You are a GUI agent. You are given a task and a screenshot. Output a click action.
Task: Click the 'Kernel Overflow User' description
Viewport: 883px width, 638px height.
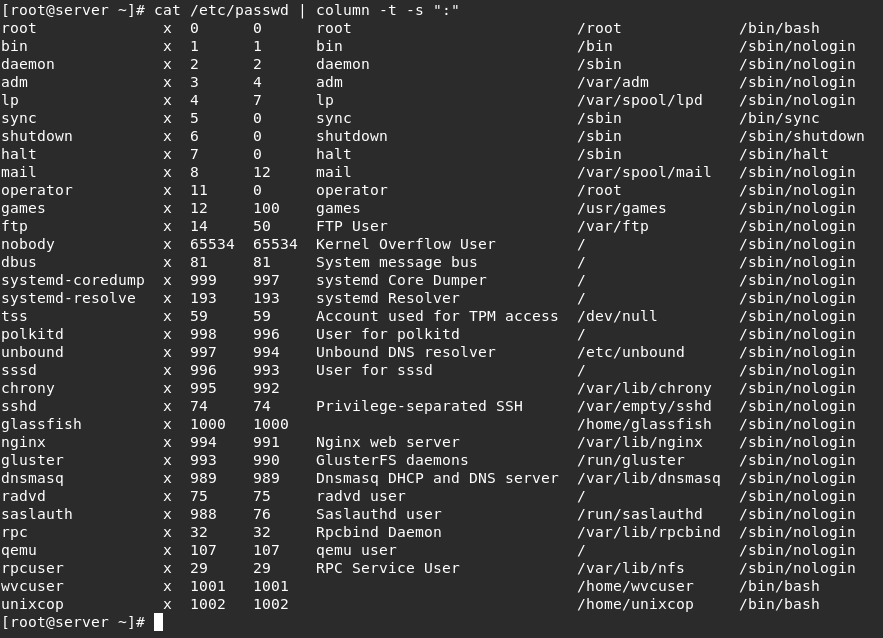click(405, 244)
